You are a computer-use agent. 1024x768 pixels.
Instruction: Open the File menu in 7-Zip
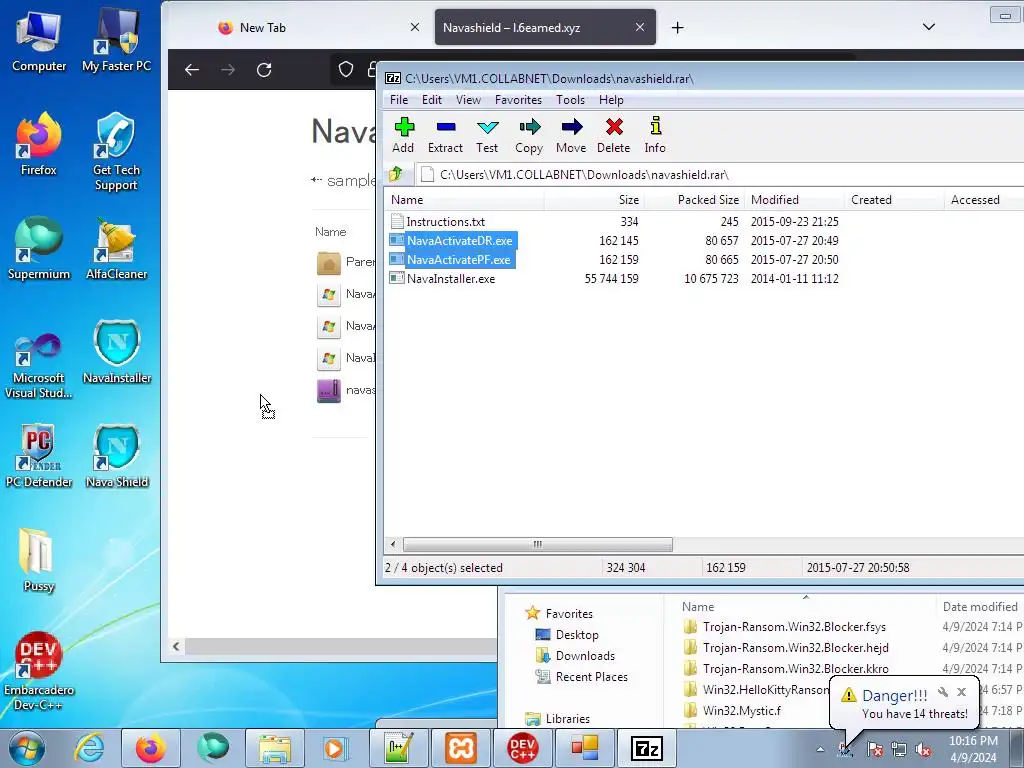coord(399,100)
